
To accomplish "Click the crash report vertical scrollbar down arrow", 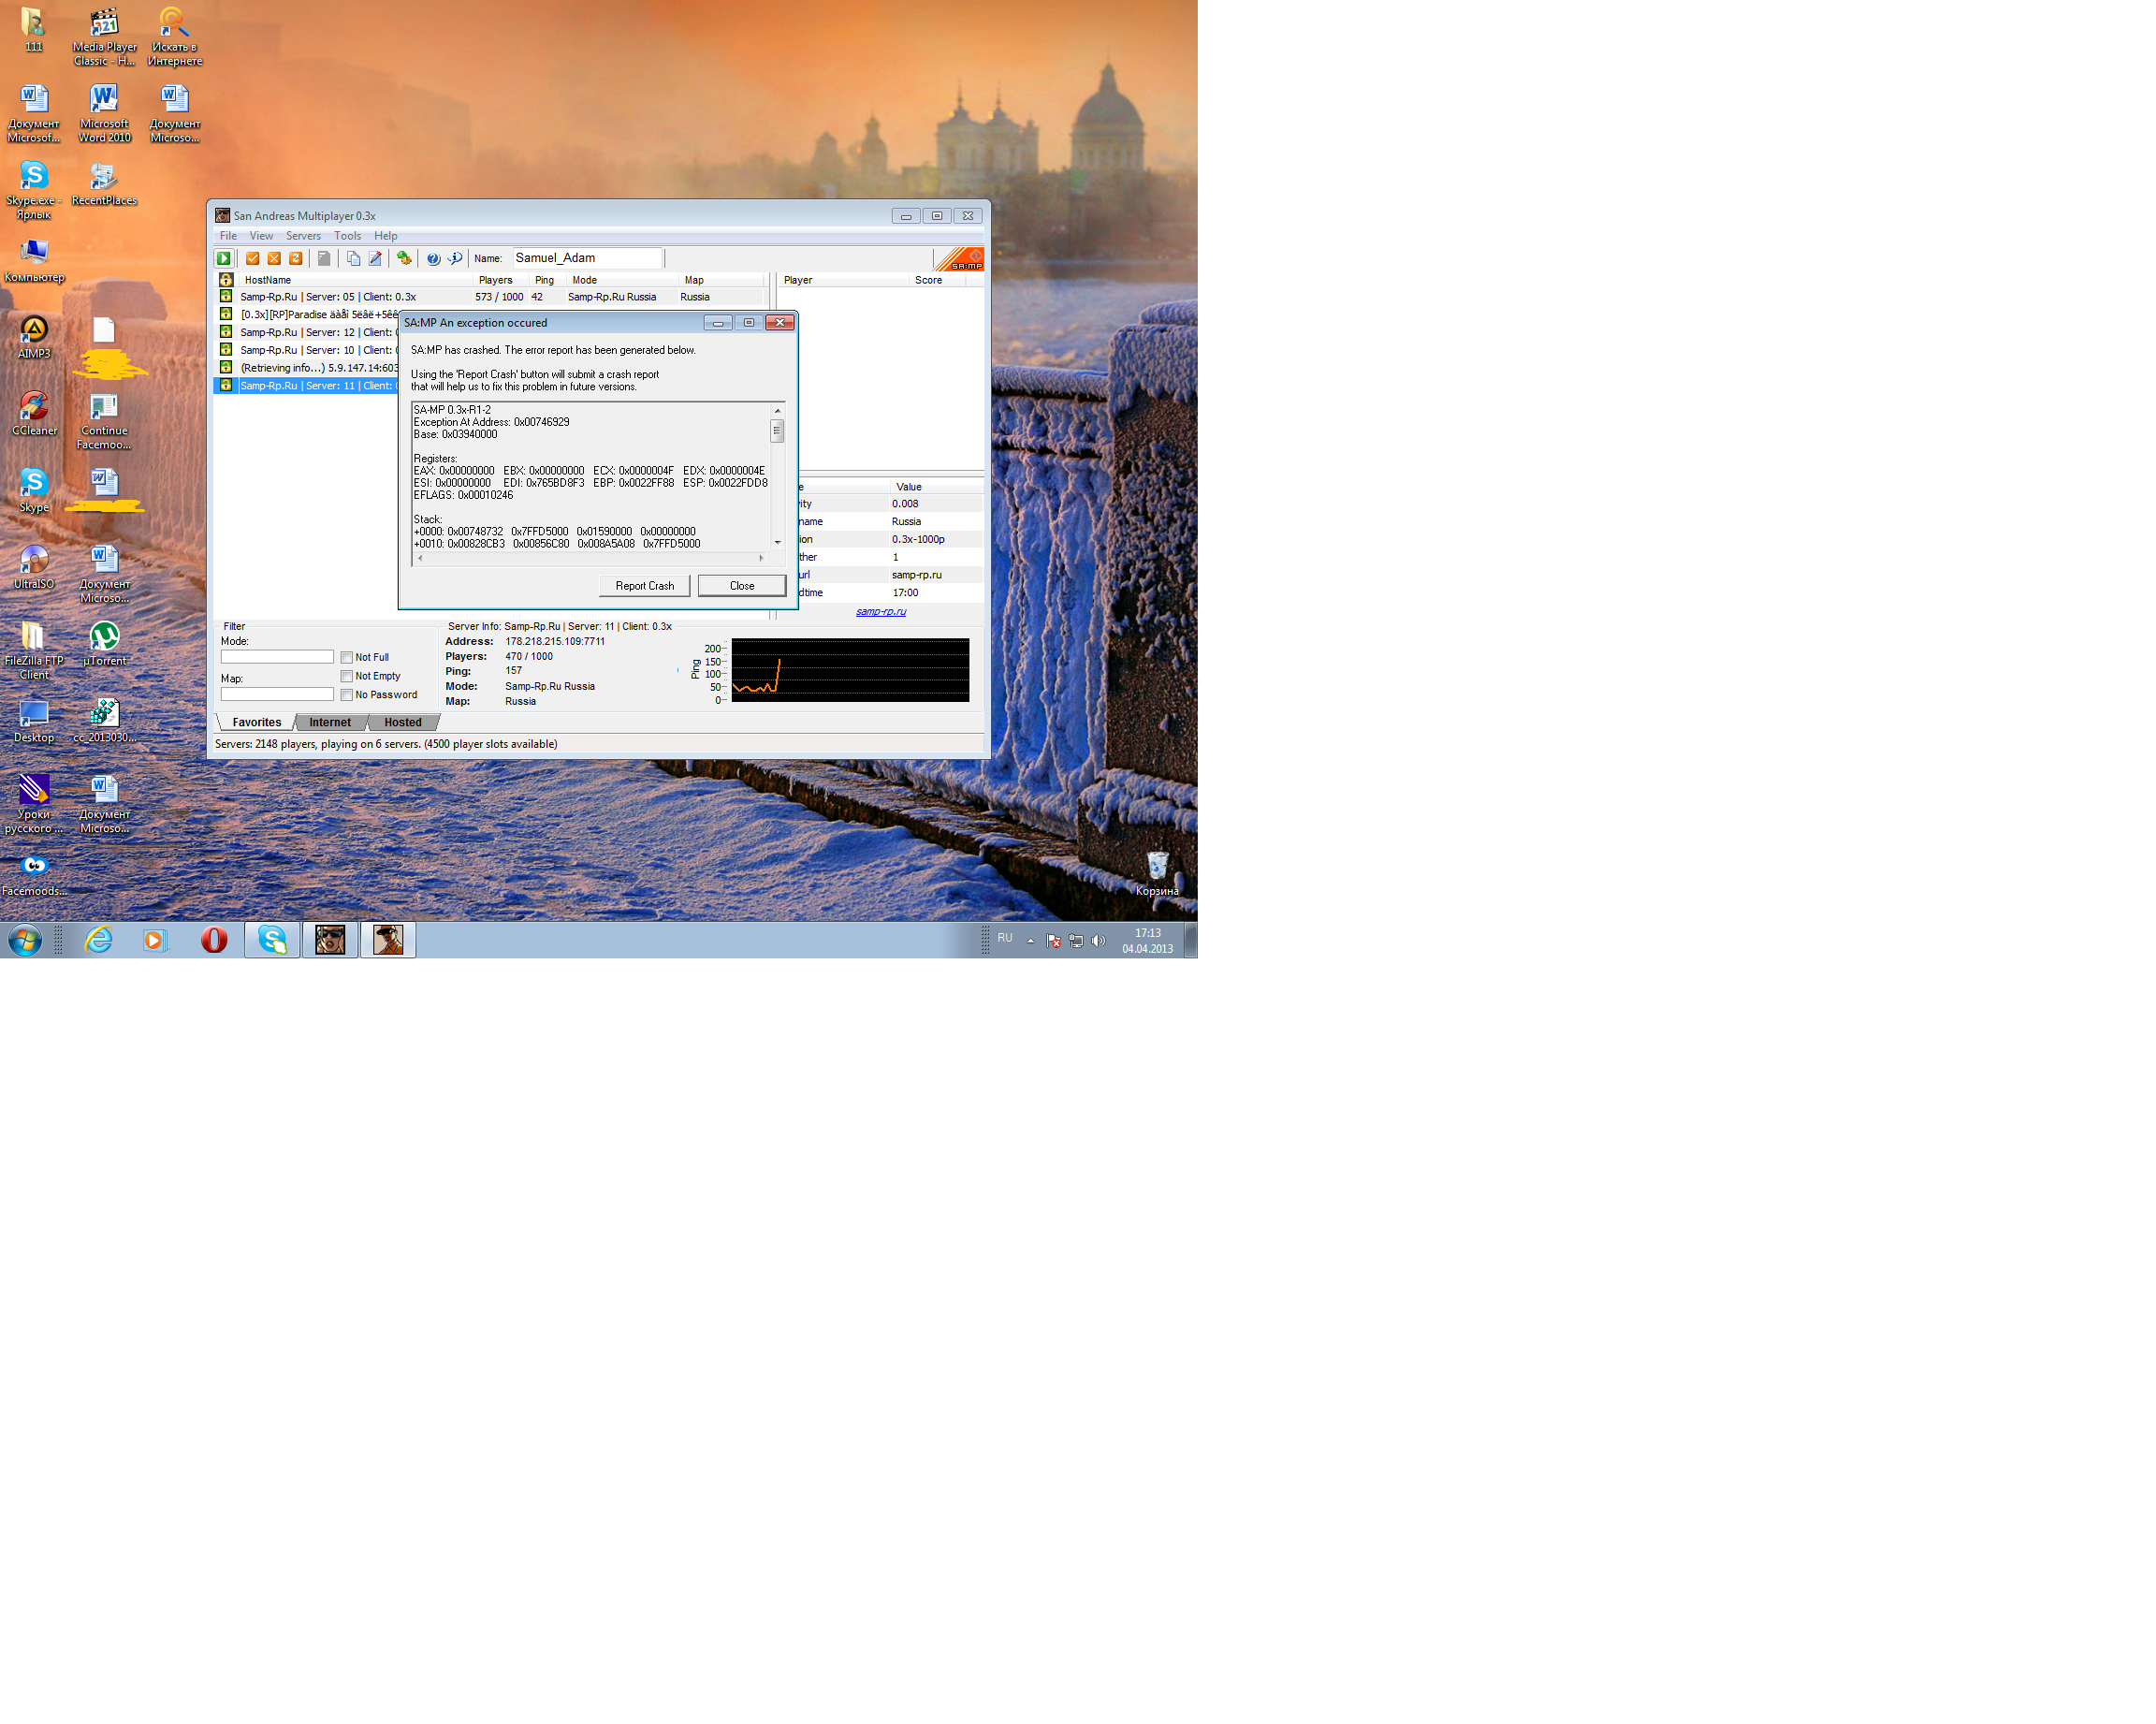I will [x=777, y=543].
